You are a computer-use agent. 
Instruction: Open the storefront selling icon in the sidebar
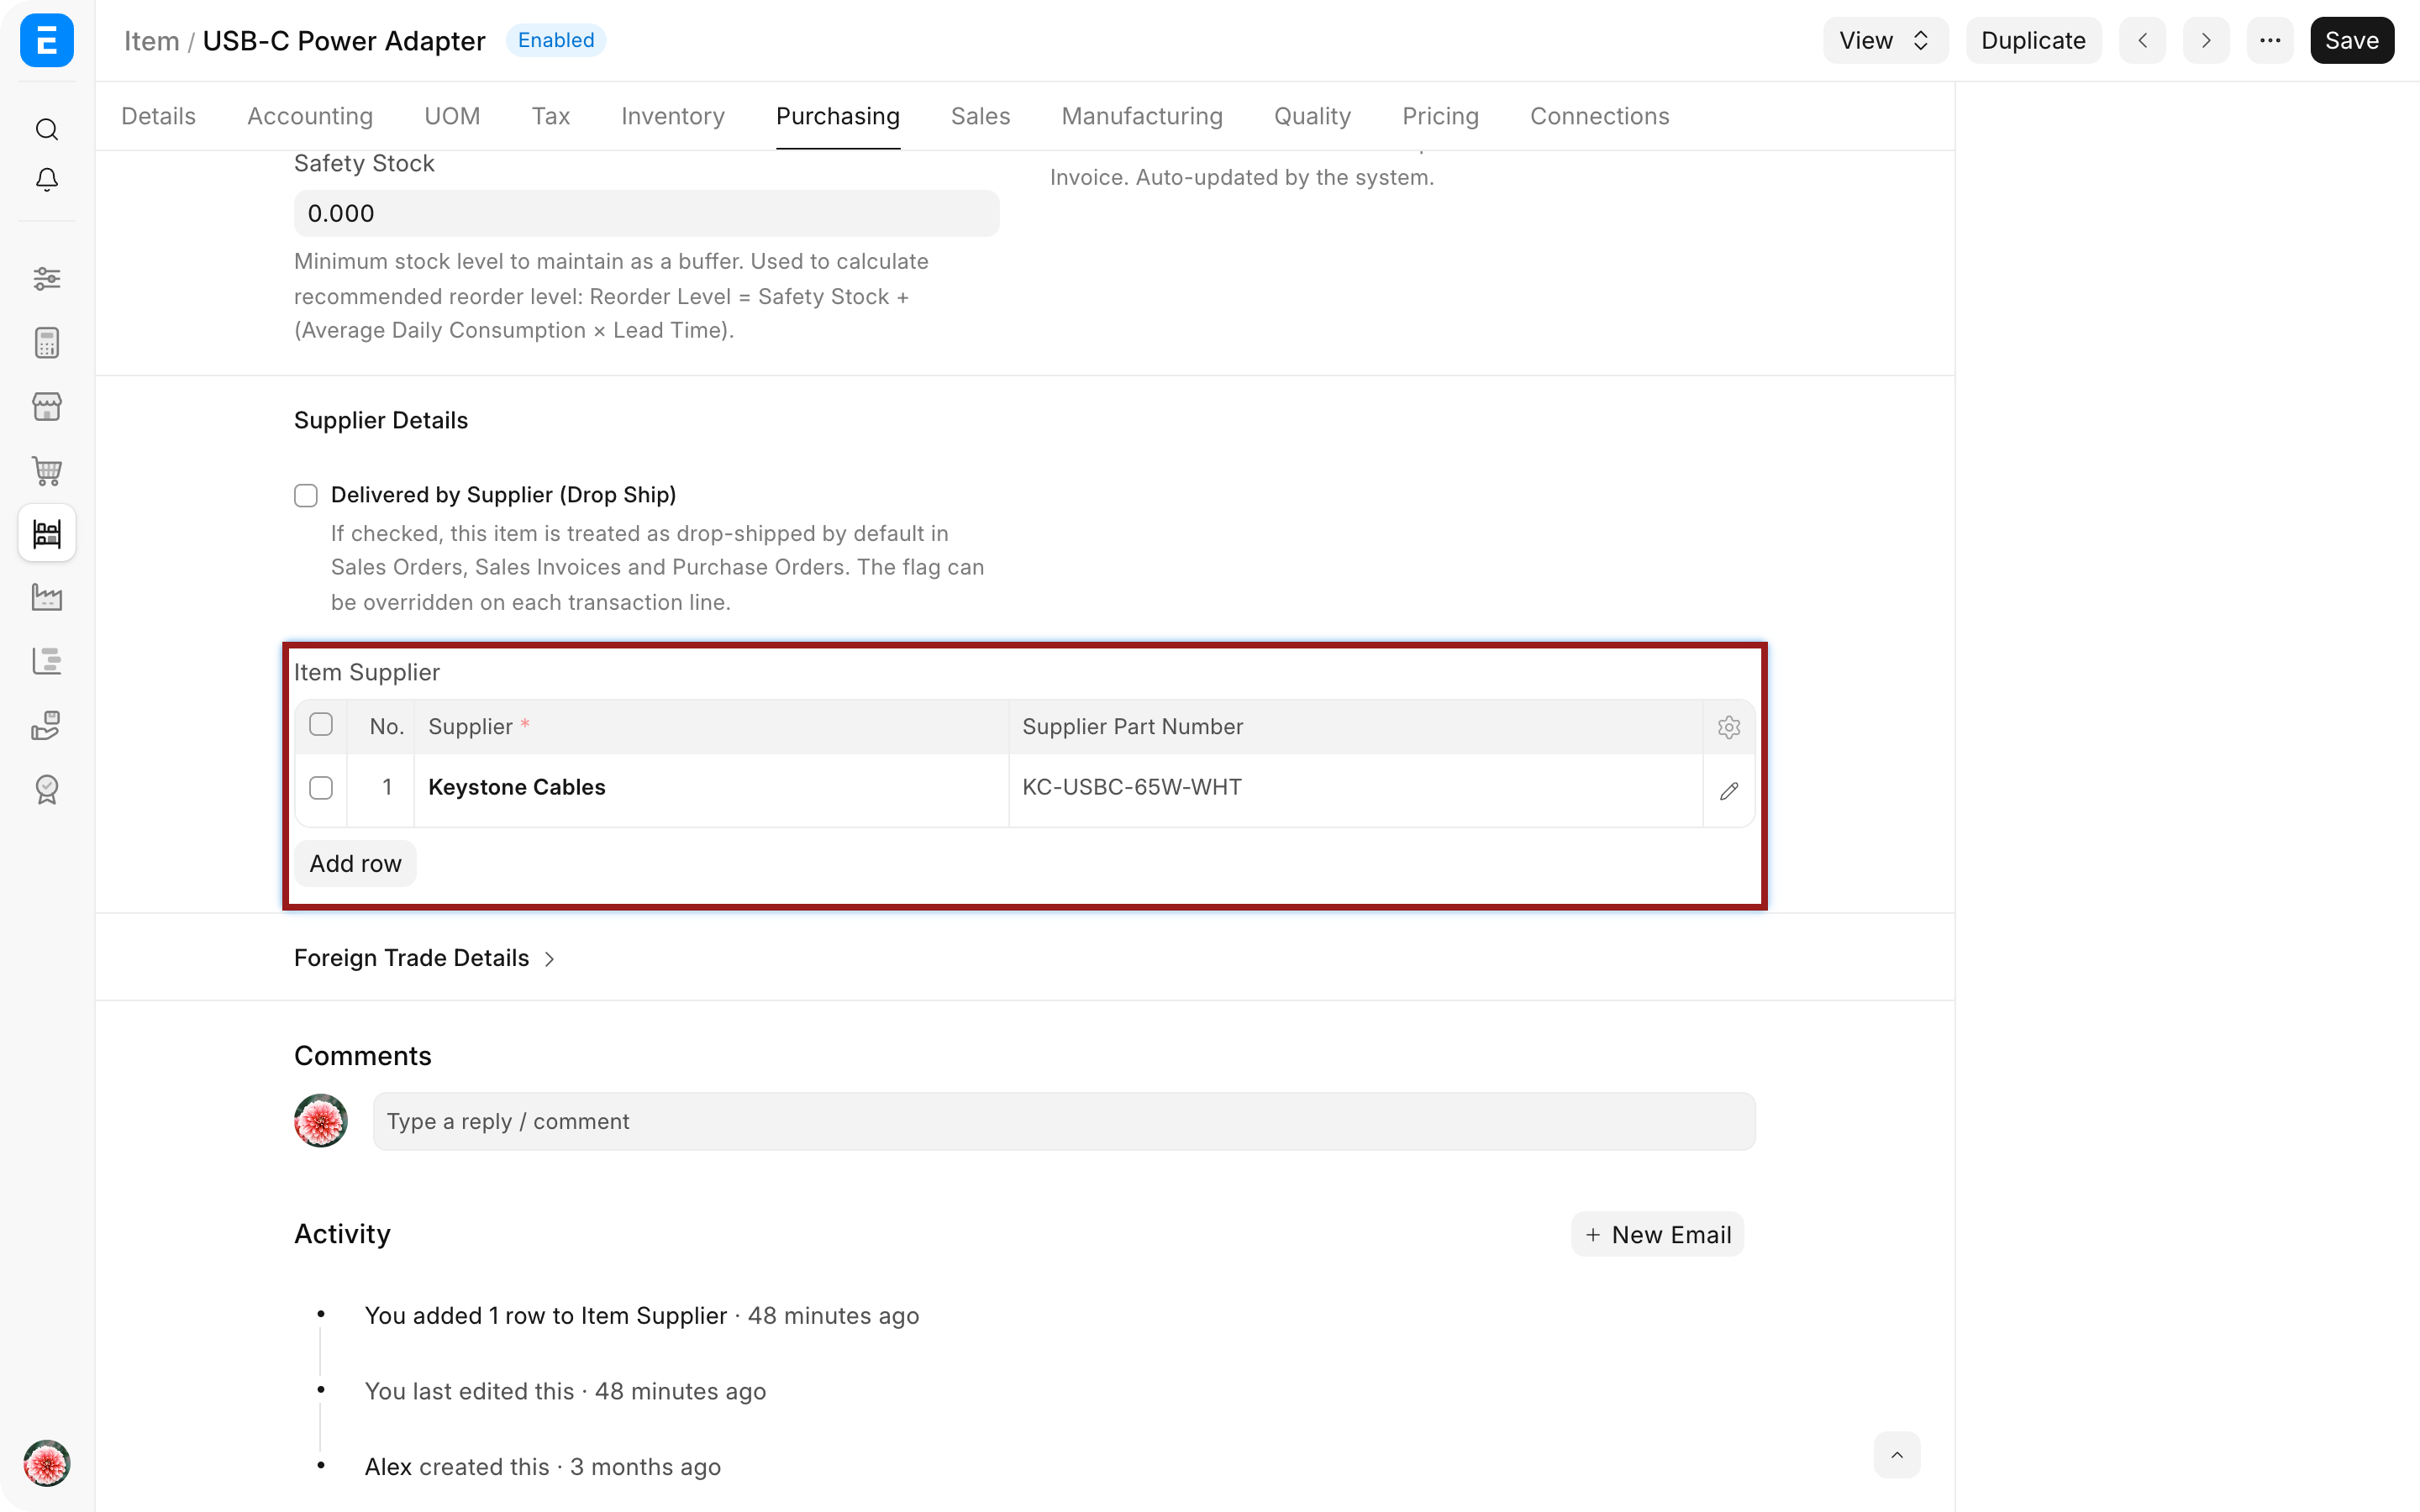click(x=47, y=406)
